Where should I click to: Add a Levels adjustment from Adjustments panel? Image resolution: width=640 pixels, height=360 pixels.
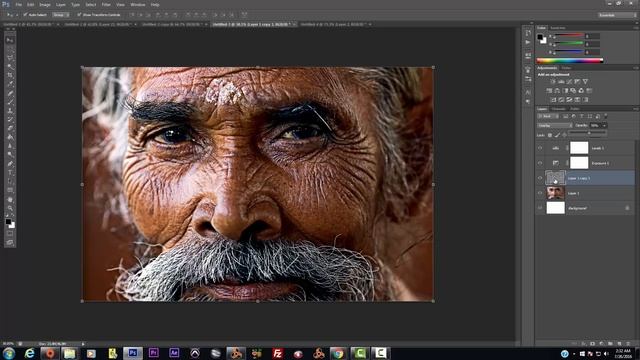(560, 82)
